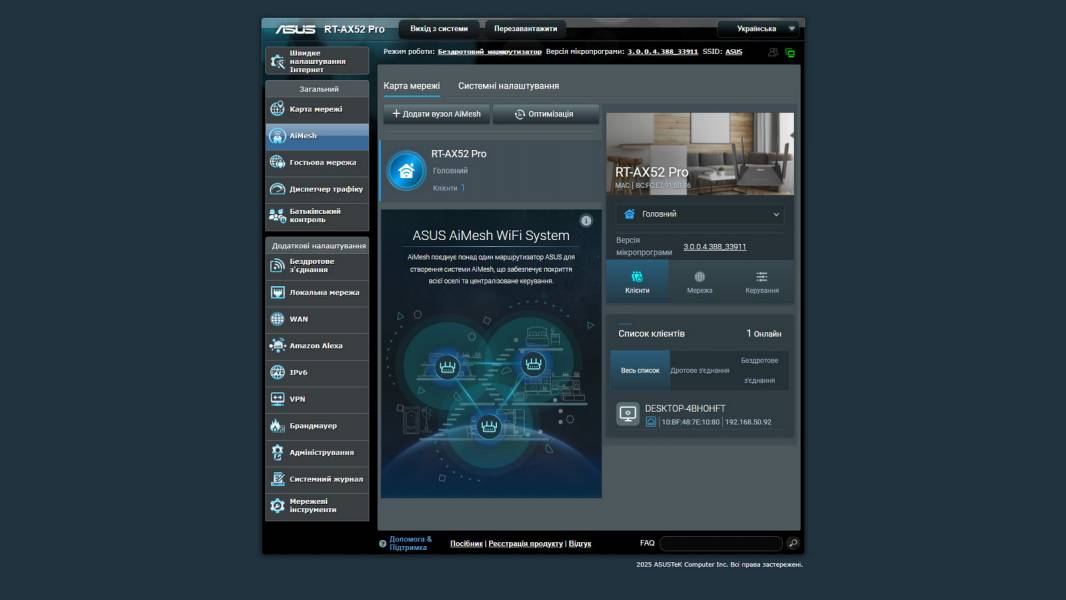The image size is (1066, 600).
Task: Click the Перезавантажити button
Action: (524, 29)
